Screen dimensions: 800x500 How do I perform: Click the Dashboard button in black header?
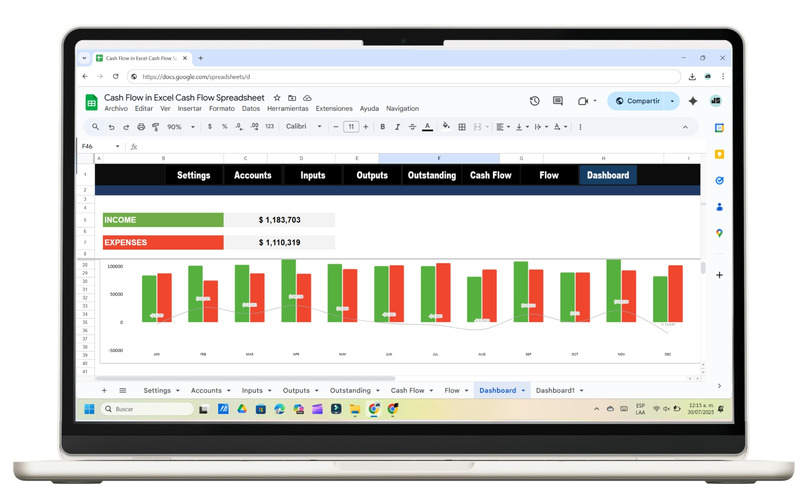[608, 175]
